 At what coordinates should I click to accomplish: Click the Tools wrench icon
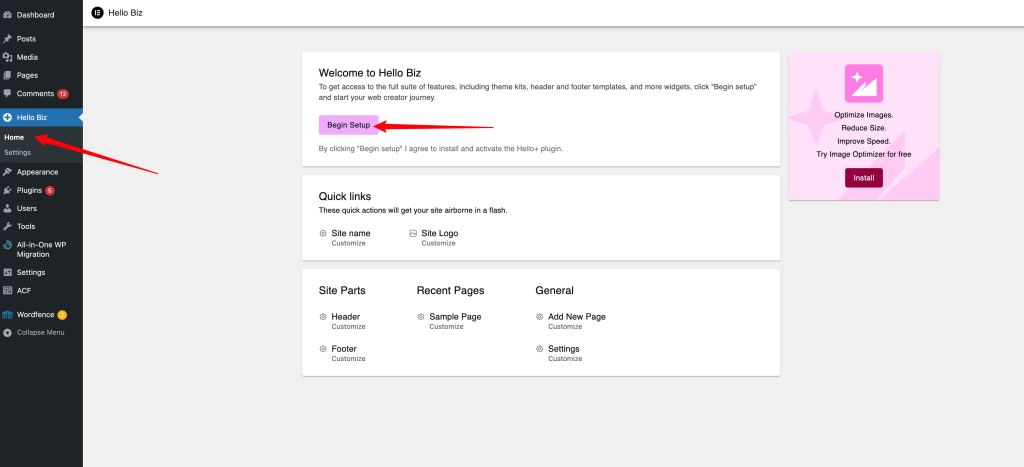[x=7, y=227]
